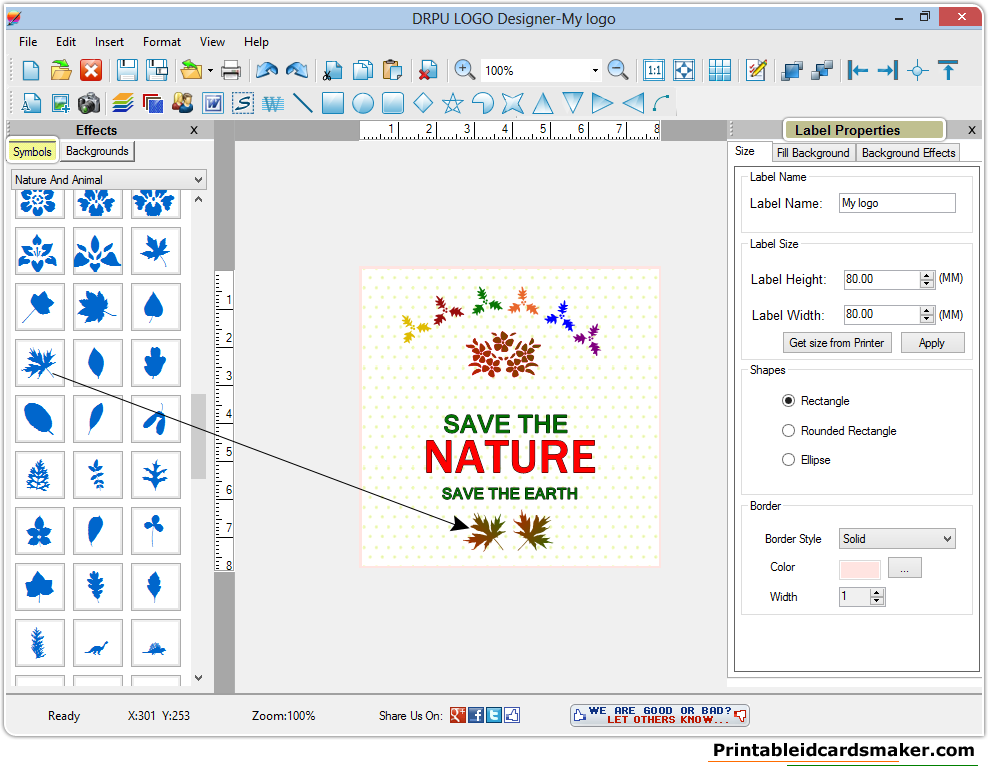
Task: Click the Print icon
Action: [231, 70]
